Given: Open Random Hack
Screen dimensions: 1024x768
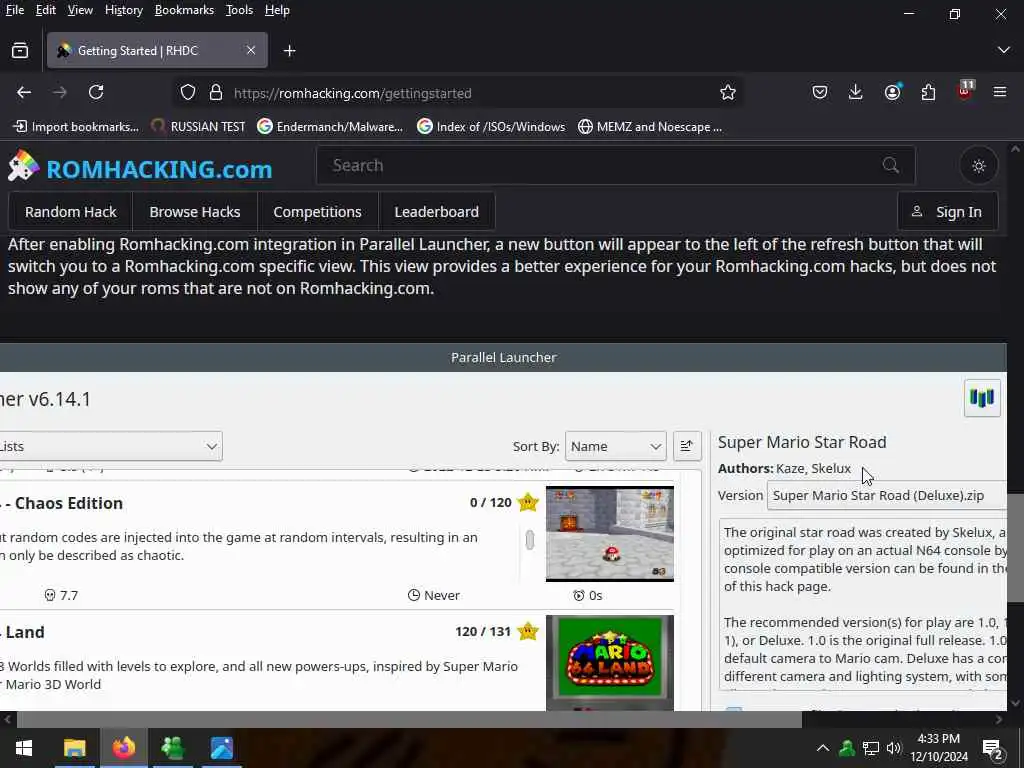Looking at the screenshot, I should click(71, 212).
